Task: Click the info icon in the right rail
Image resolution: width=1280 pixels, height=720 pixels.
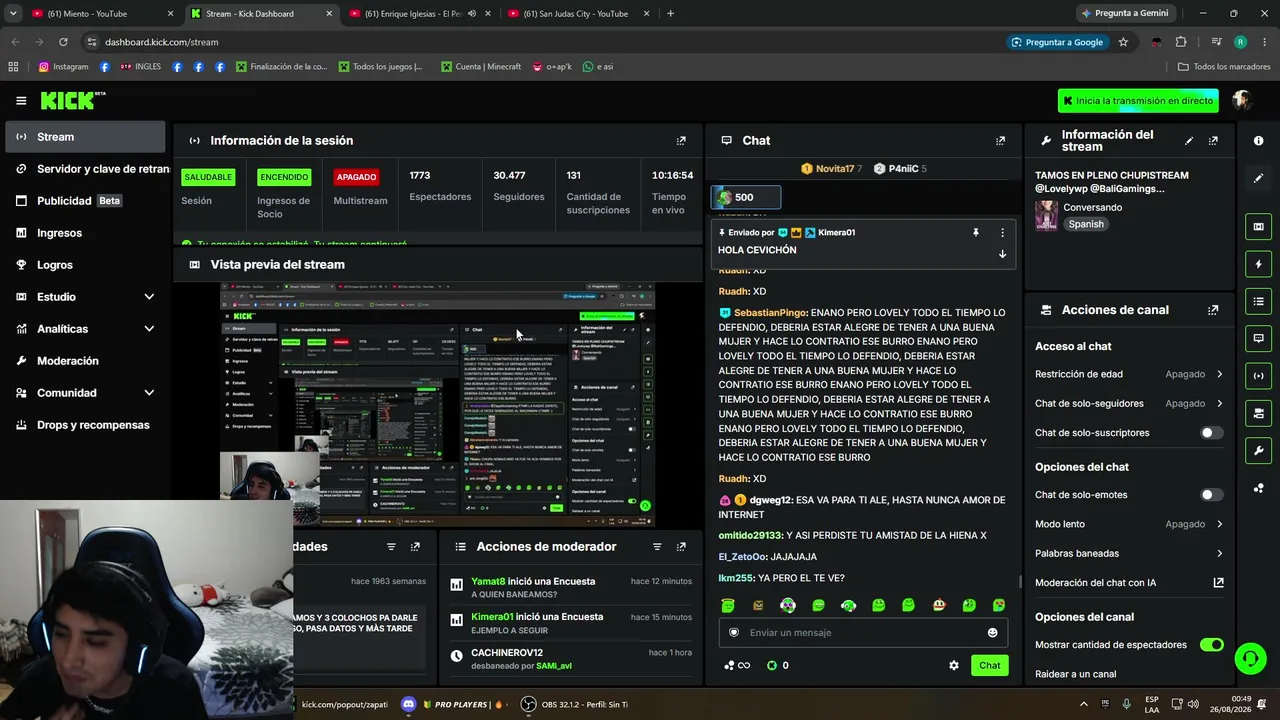Action: pos(1258,141)
